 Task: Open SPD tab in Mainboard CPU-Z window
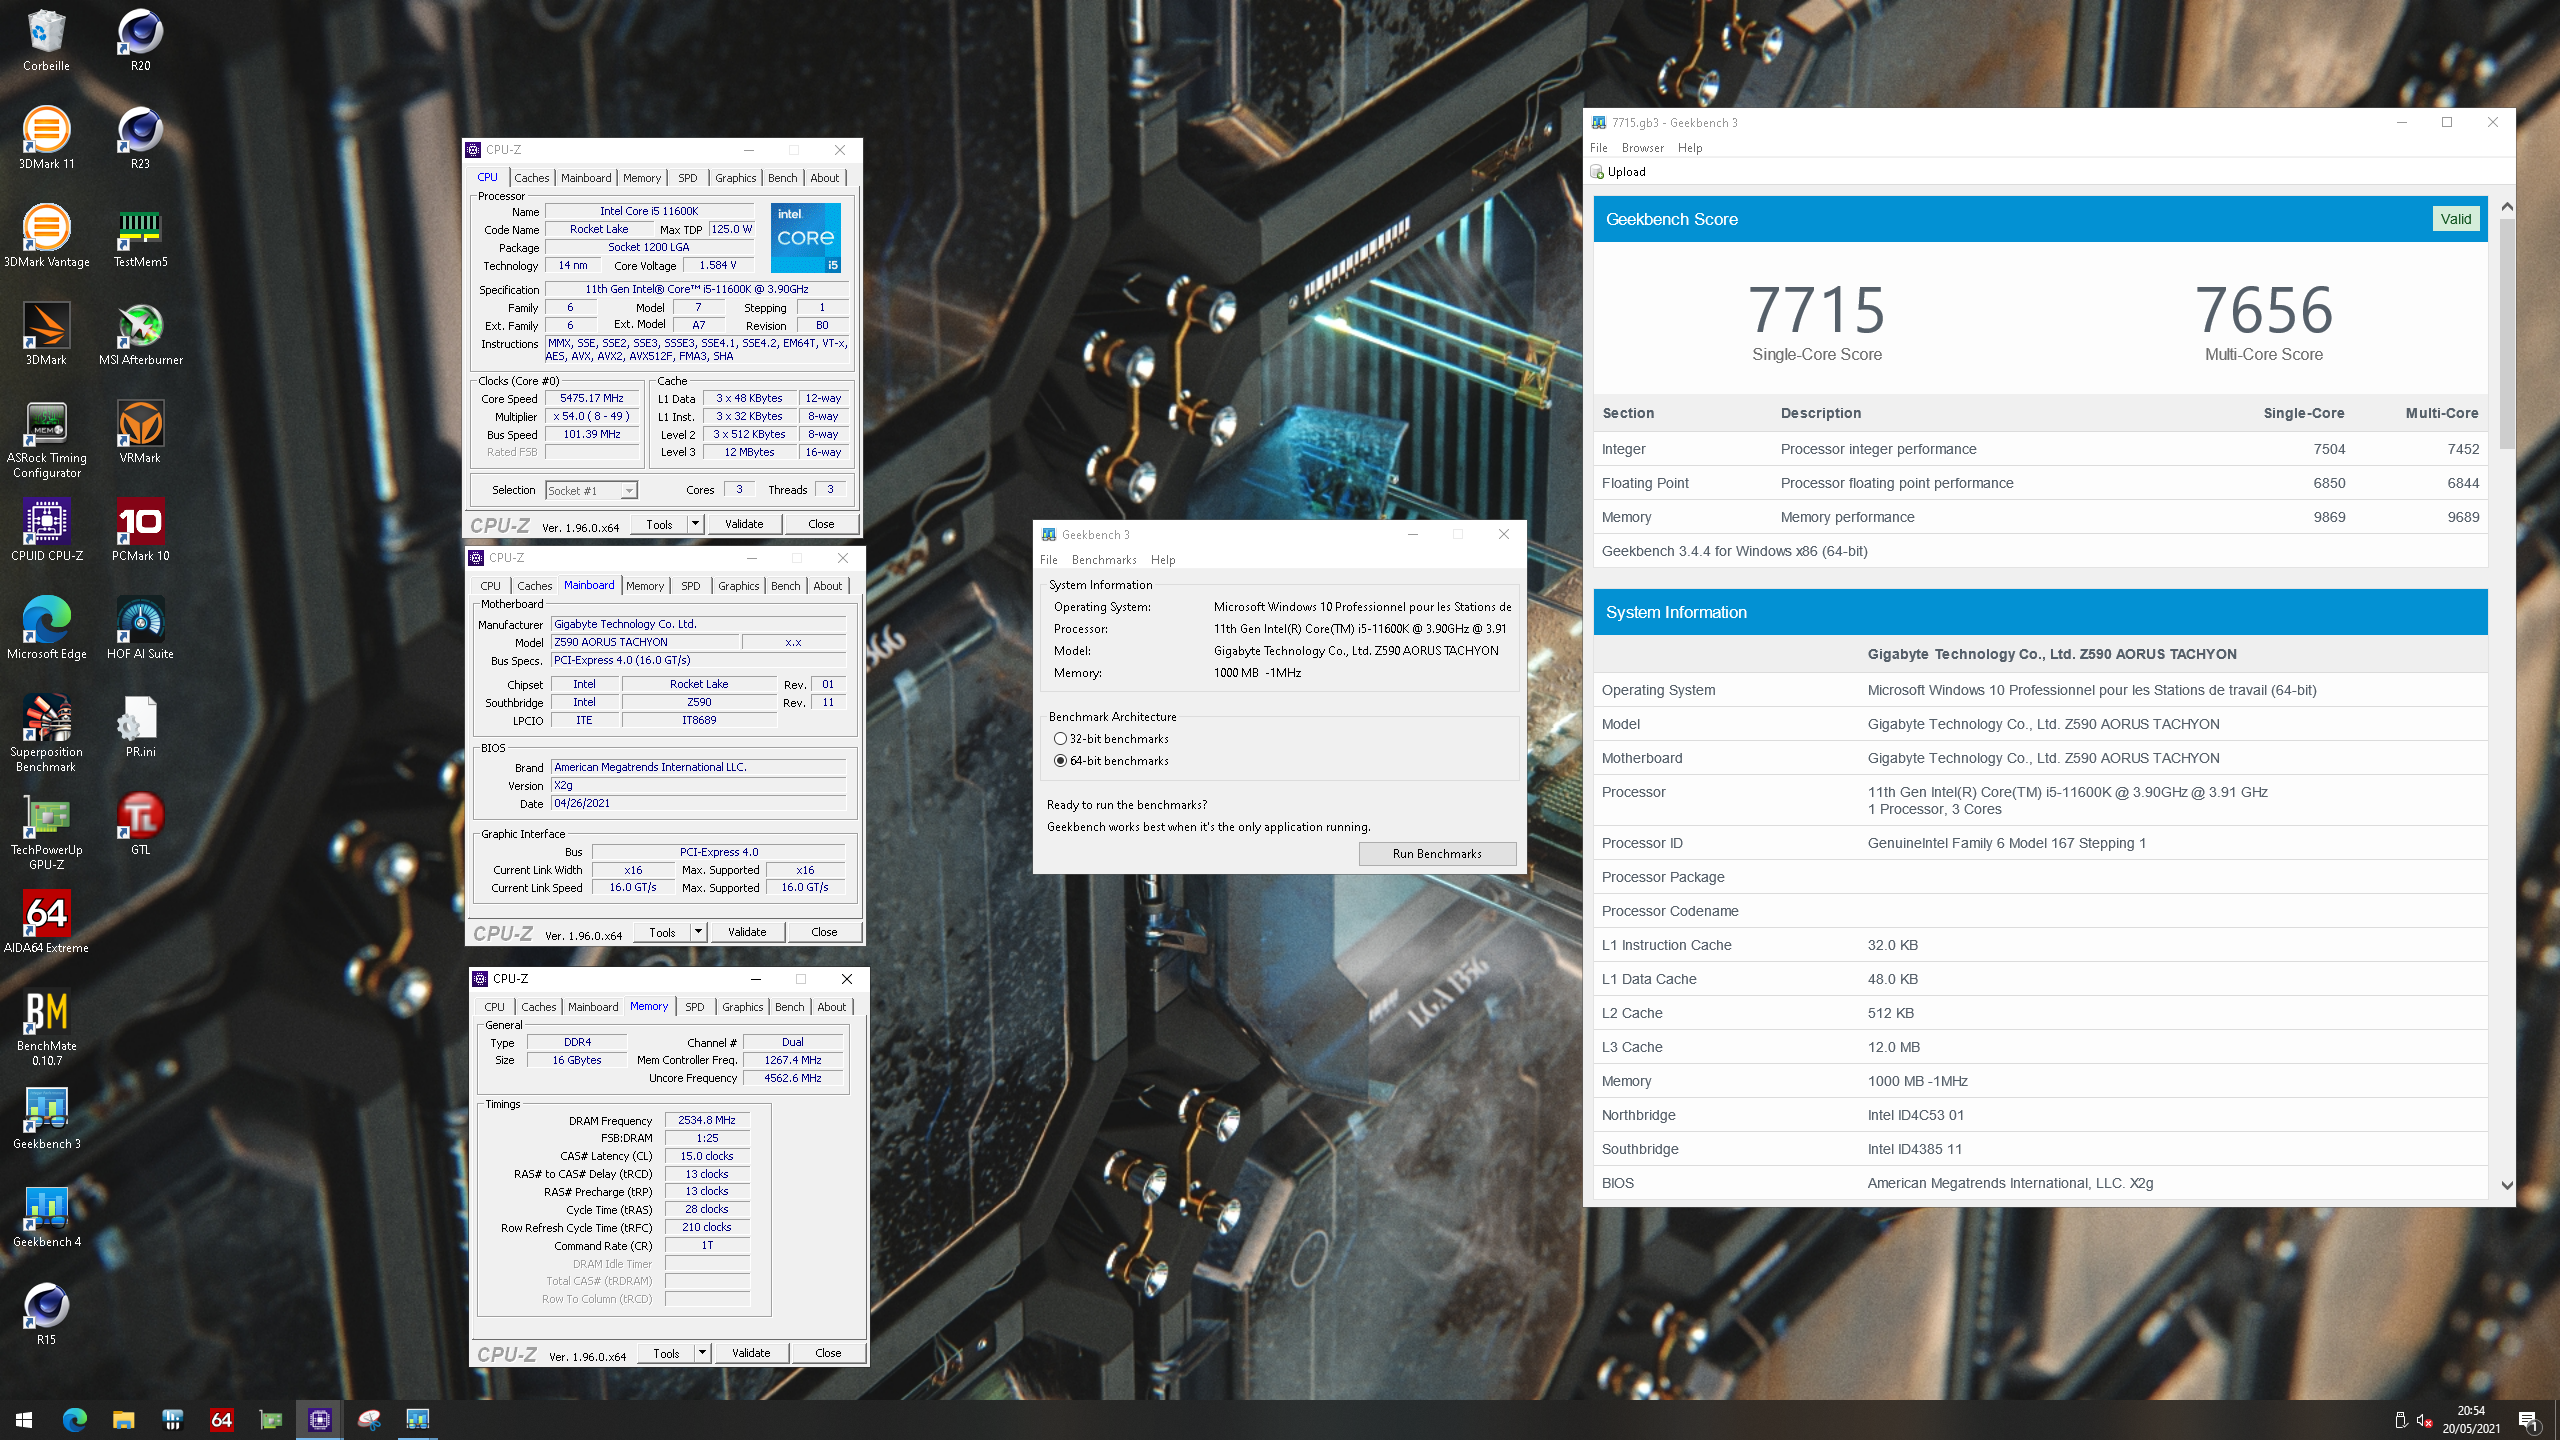tap(690, 586)
